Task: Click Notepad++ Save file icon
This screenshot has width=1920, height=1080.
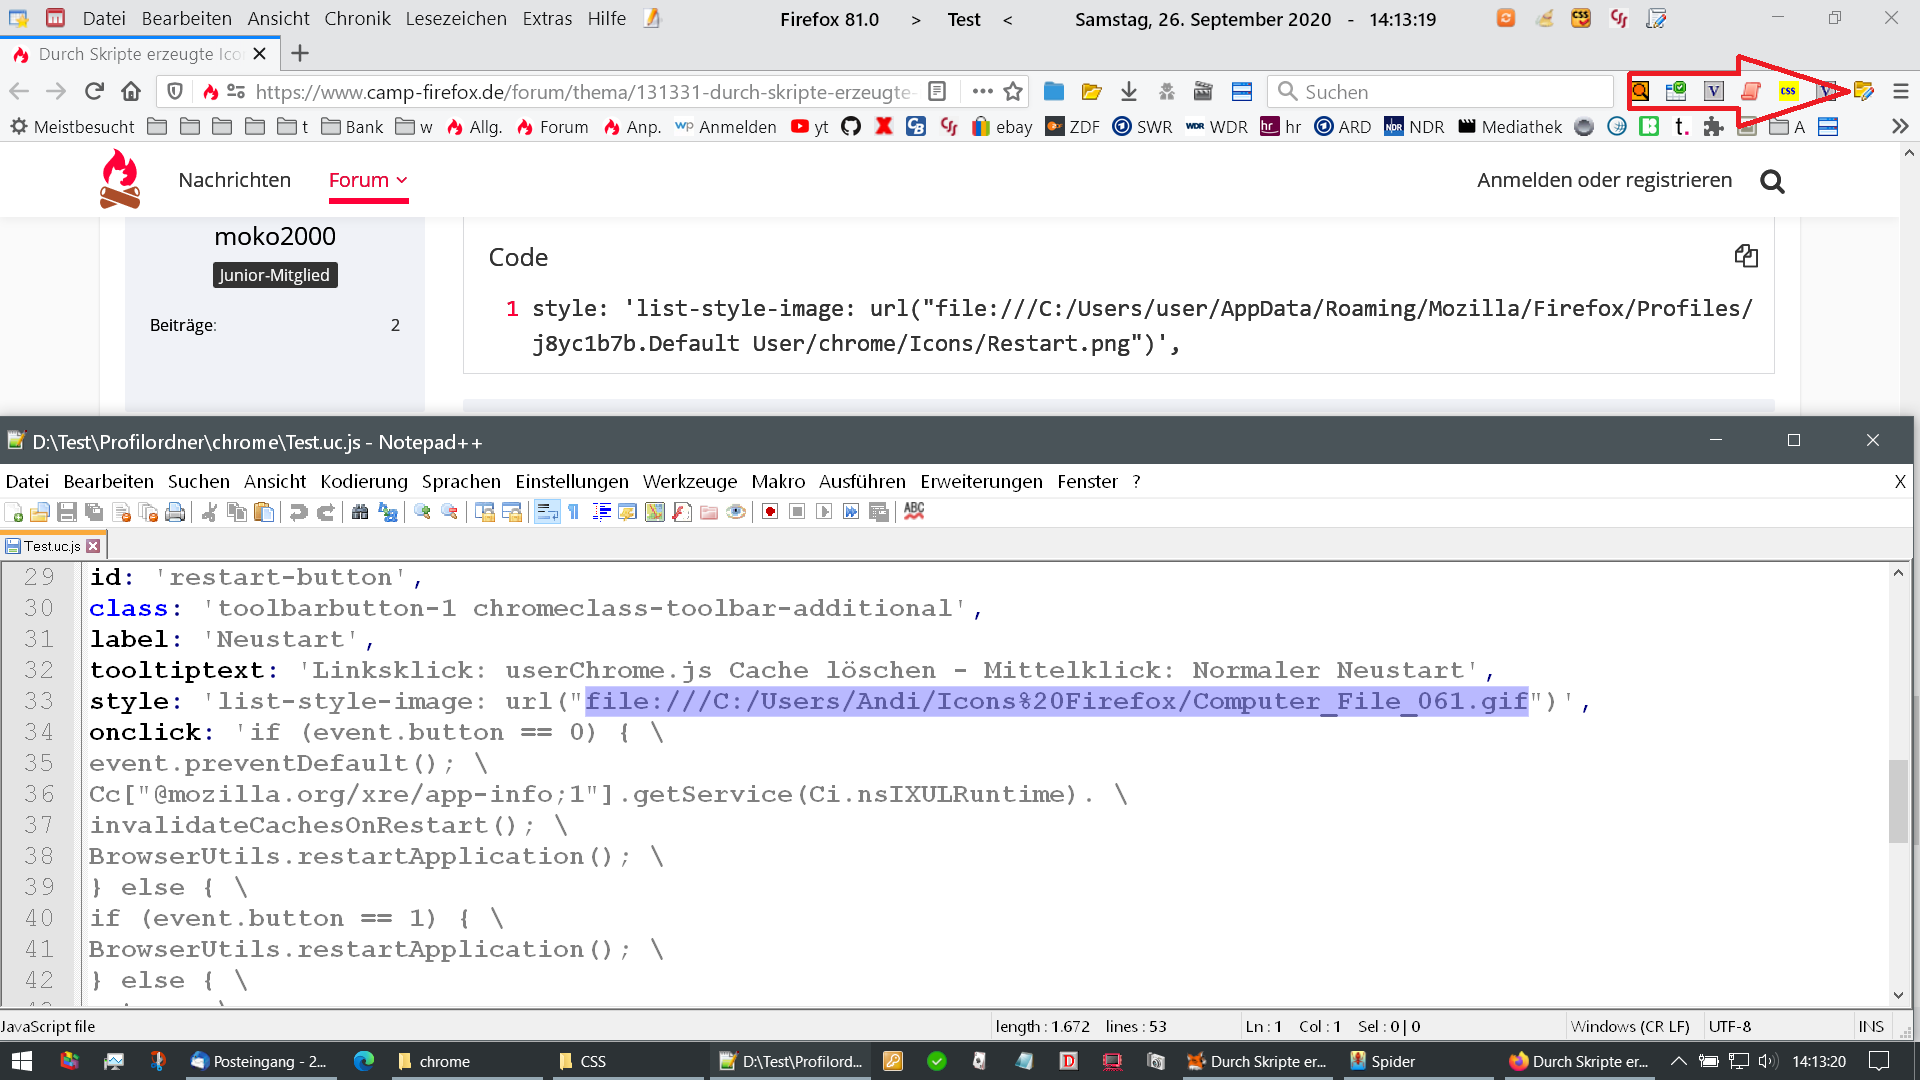Action: point(67,512)
